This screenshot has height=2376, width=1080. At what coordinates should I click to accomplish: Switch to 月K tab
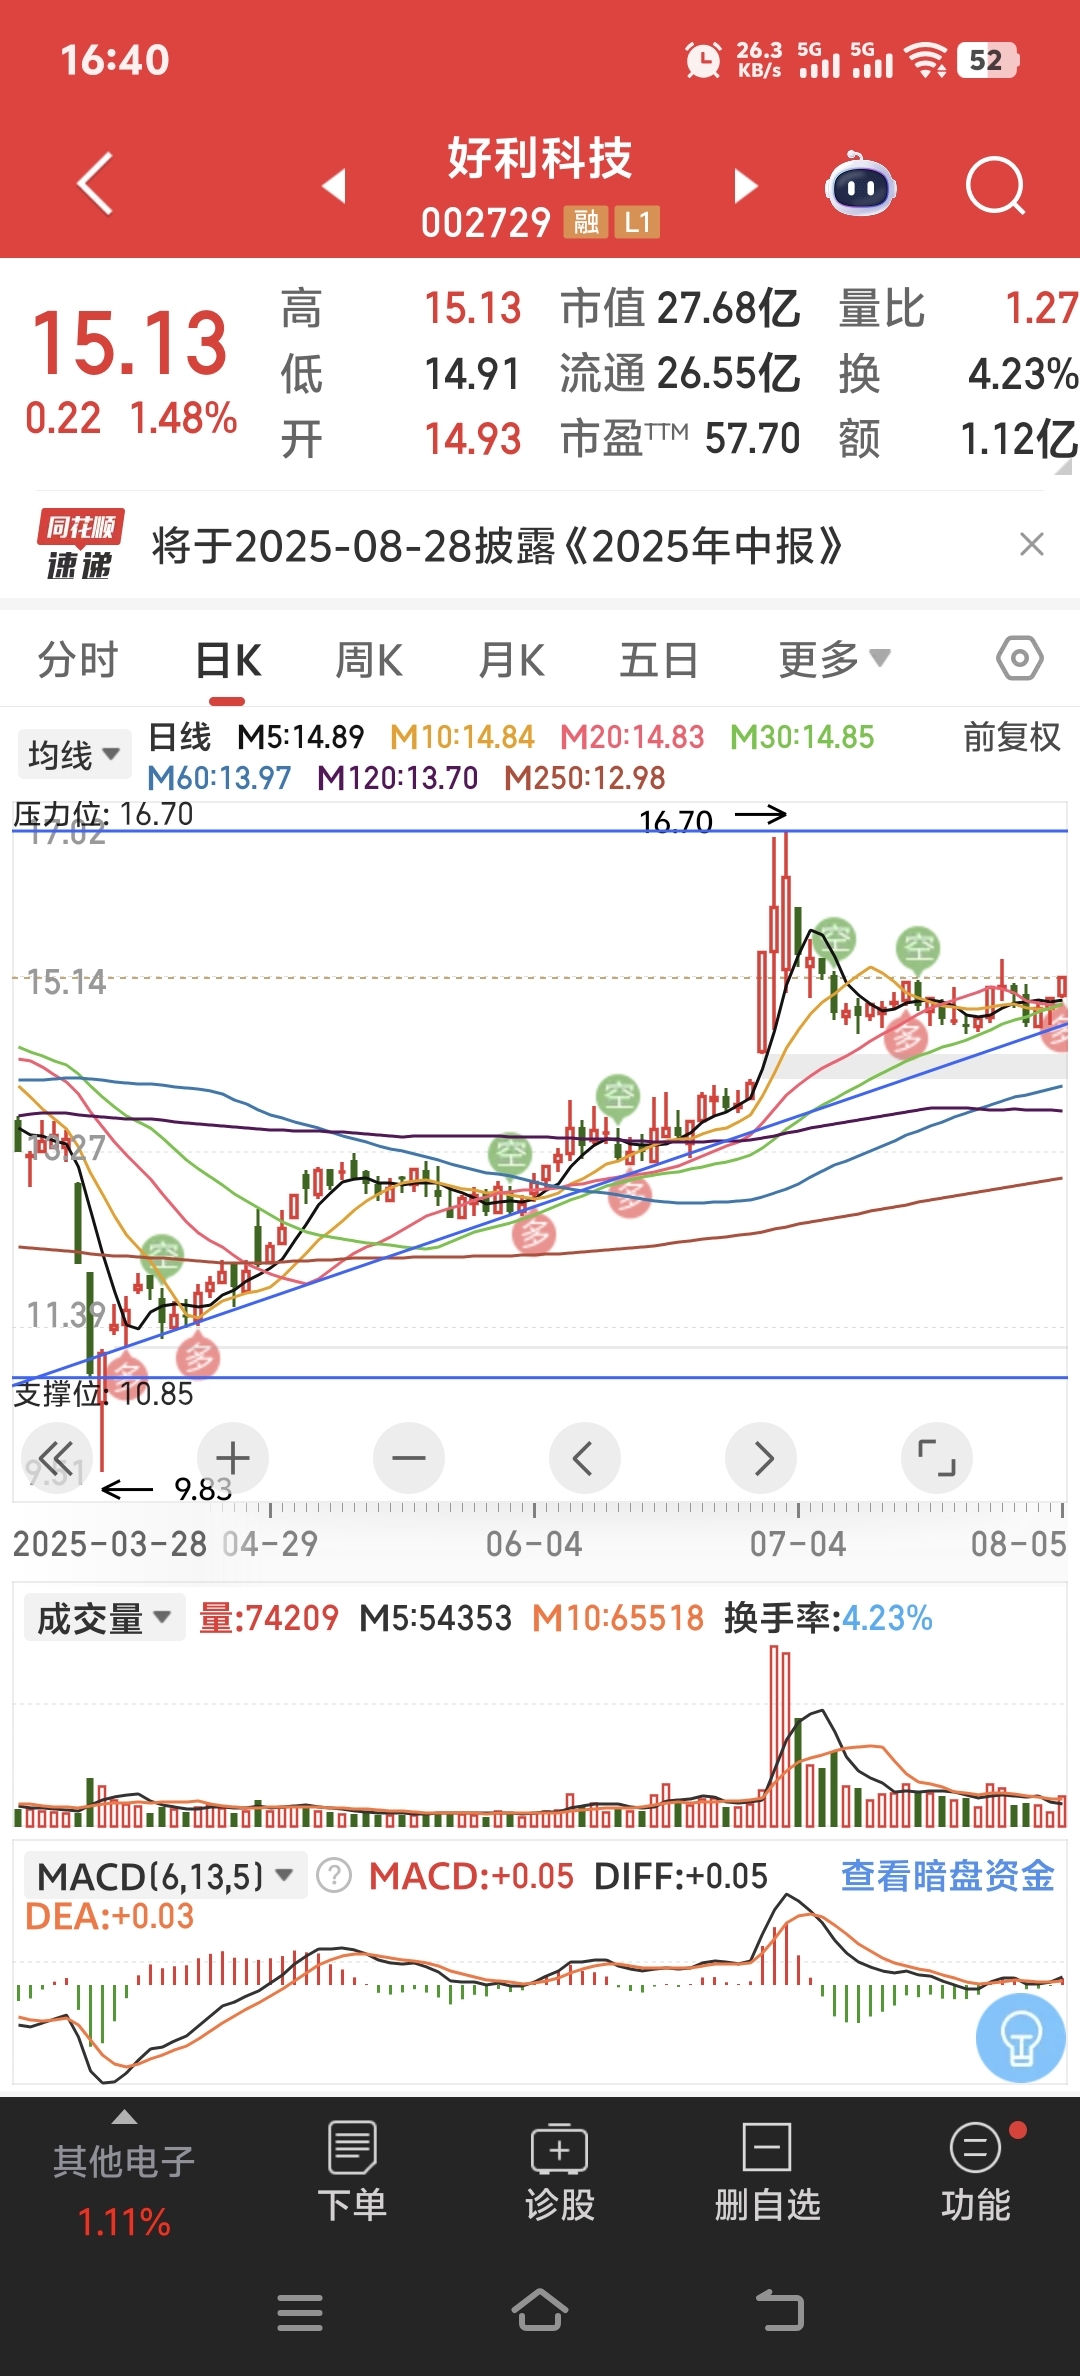(x=512, y=660)
